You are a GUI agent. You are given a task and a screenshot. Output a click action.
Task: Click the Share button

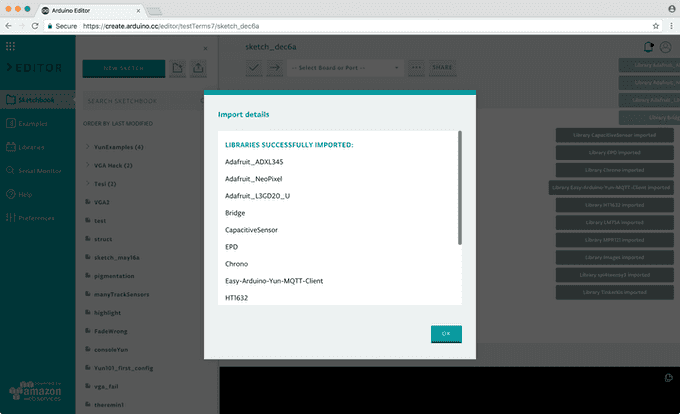[x=441, y=68]
